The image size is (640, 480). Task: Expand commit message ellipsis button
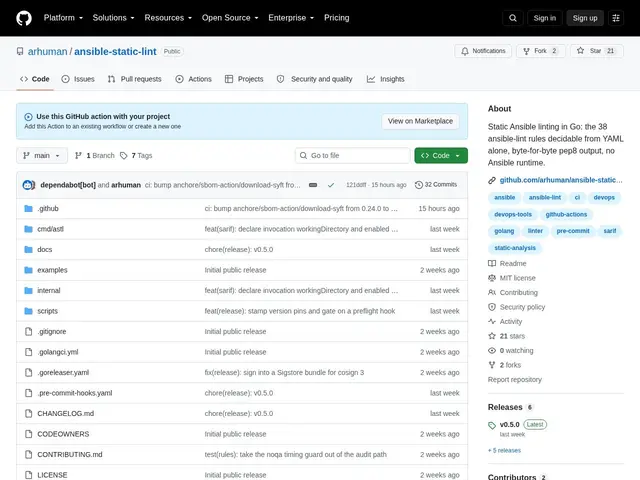pyautogui.click(x=313, y=185)
